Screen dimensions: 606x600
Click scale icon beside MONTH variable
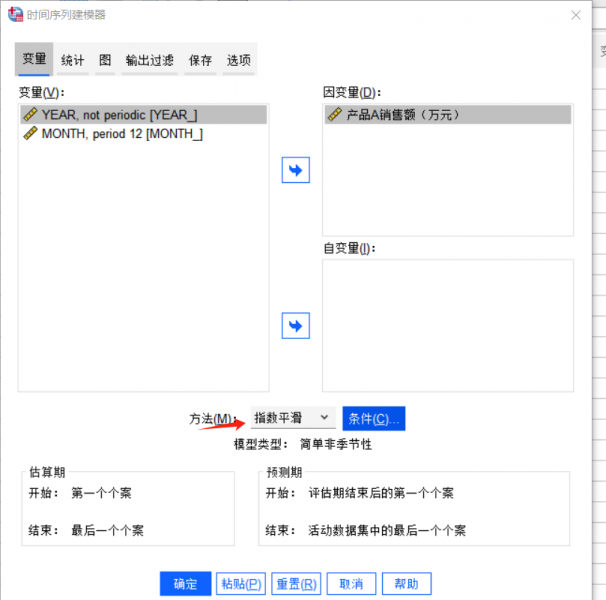click(30, 133)
